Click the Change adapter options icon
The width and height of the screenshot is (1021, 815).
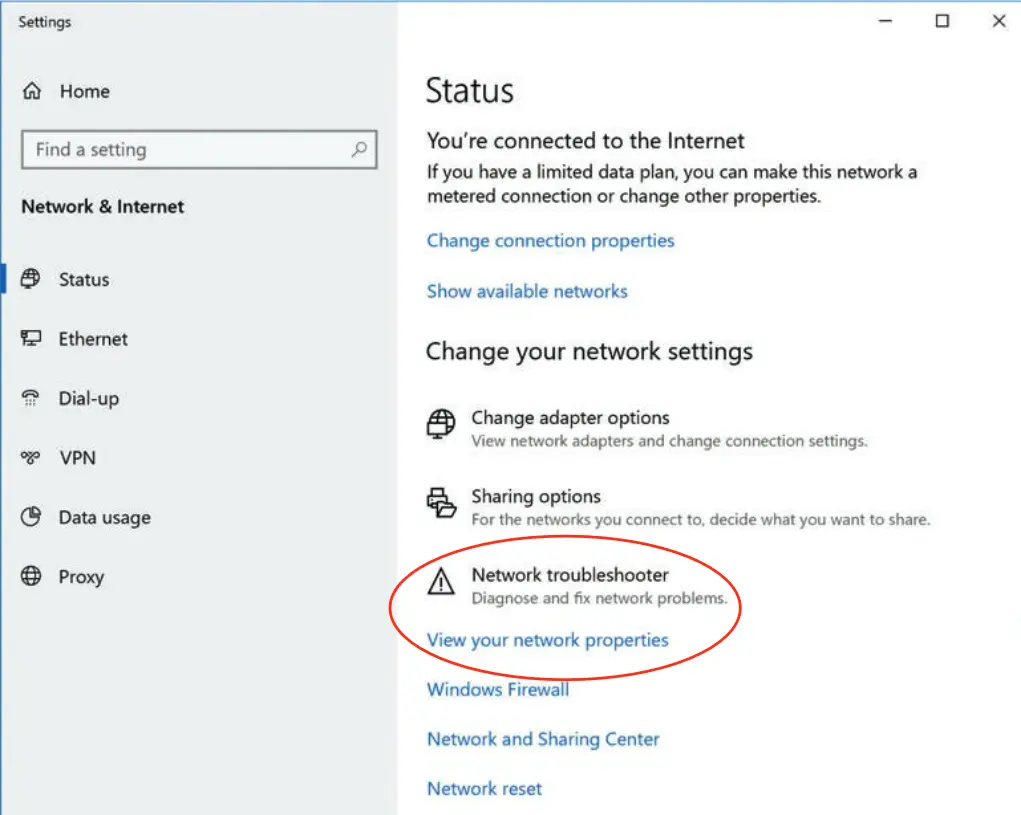click(x=441, y=425)
